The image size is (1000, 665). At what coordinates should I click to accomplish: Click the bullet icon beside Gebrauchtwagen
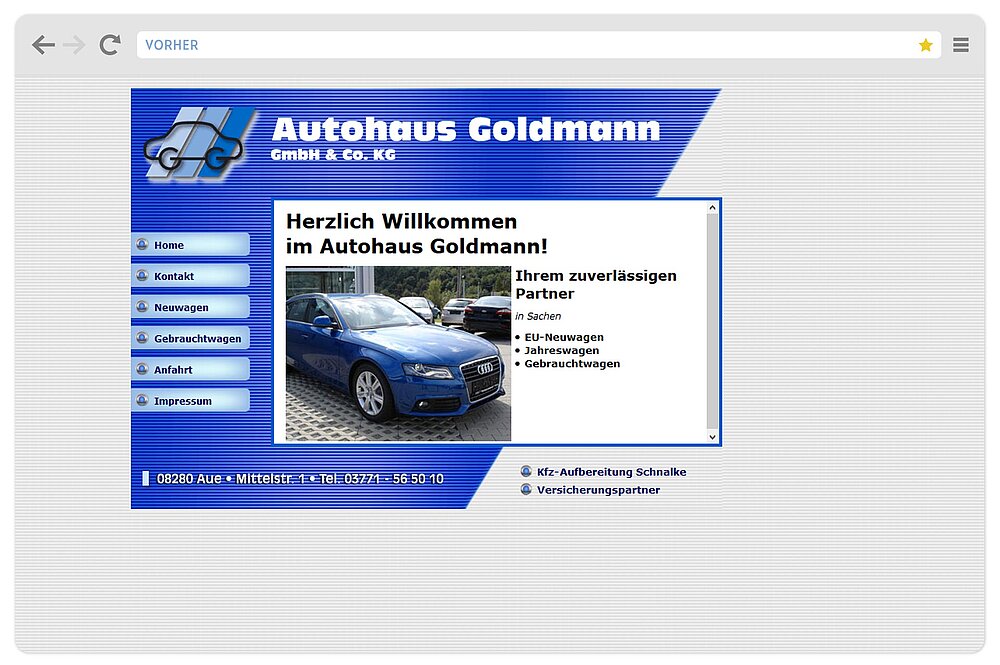coord(142,338)
